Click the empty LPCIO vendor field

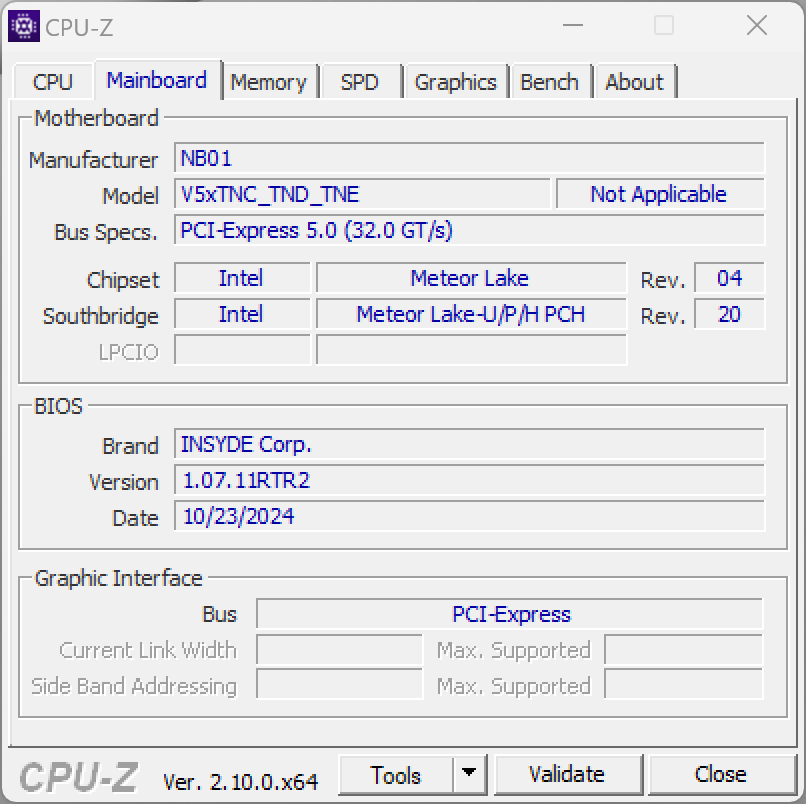coord(242,350)
